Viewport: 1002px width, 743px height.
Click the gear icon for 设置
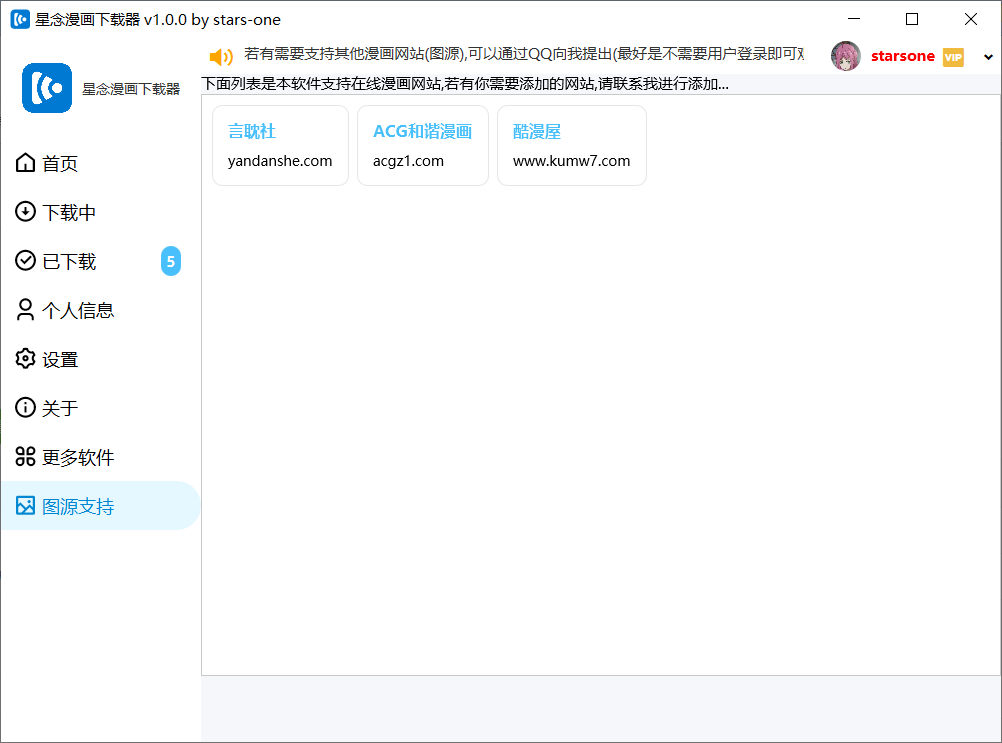tap(25, 359)
